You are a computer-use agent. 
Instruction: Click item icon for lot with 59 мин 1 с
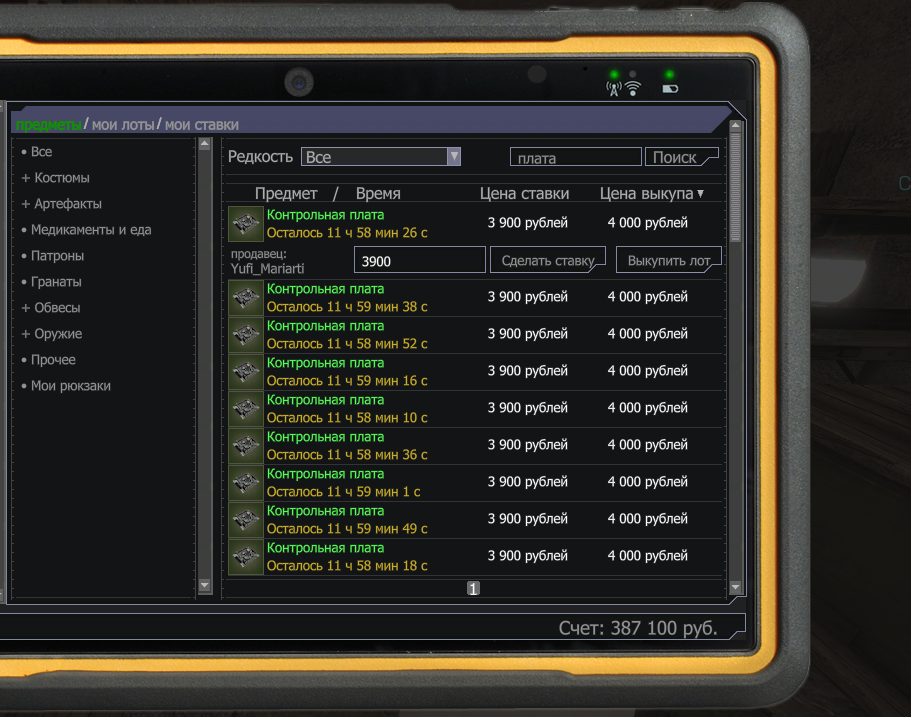246,483
